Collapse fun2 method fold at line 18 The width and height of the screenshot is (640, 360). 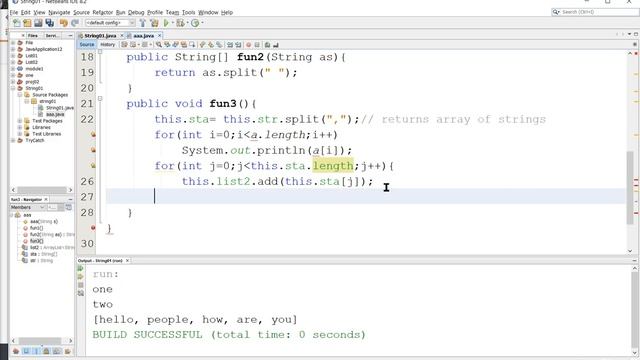pos(100,52)
